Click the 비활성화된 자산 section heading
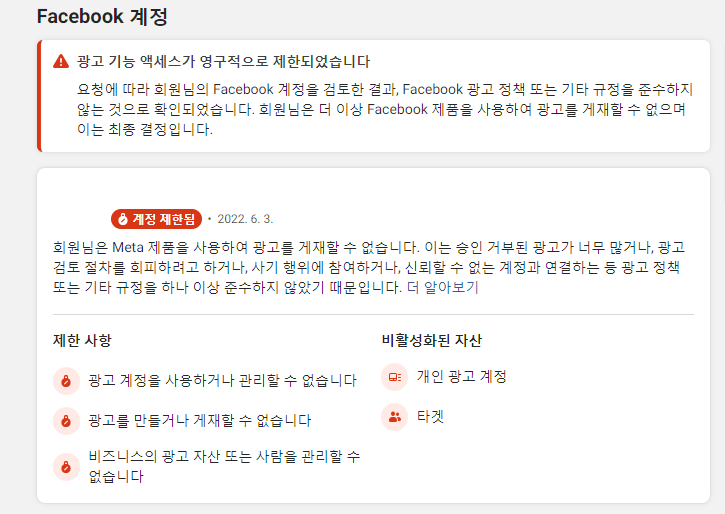The height and width of the screenshot is (514, 725). [x=432, y=341]
